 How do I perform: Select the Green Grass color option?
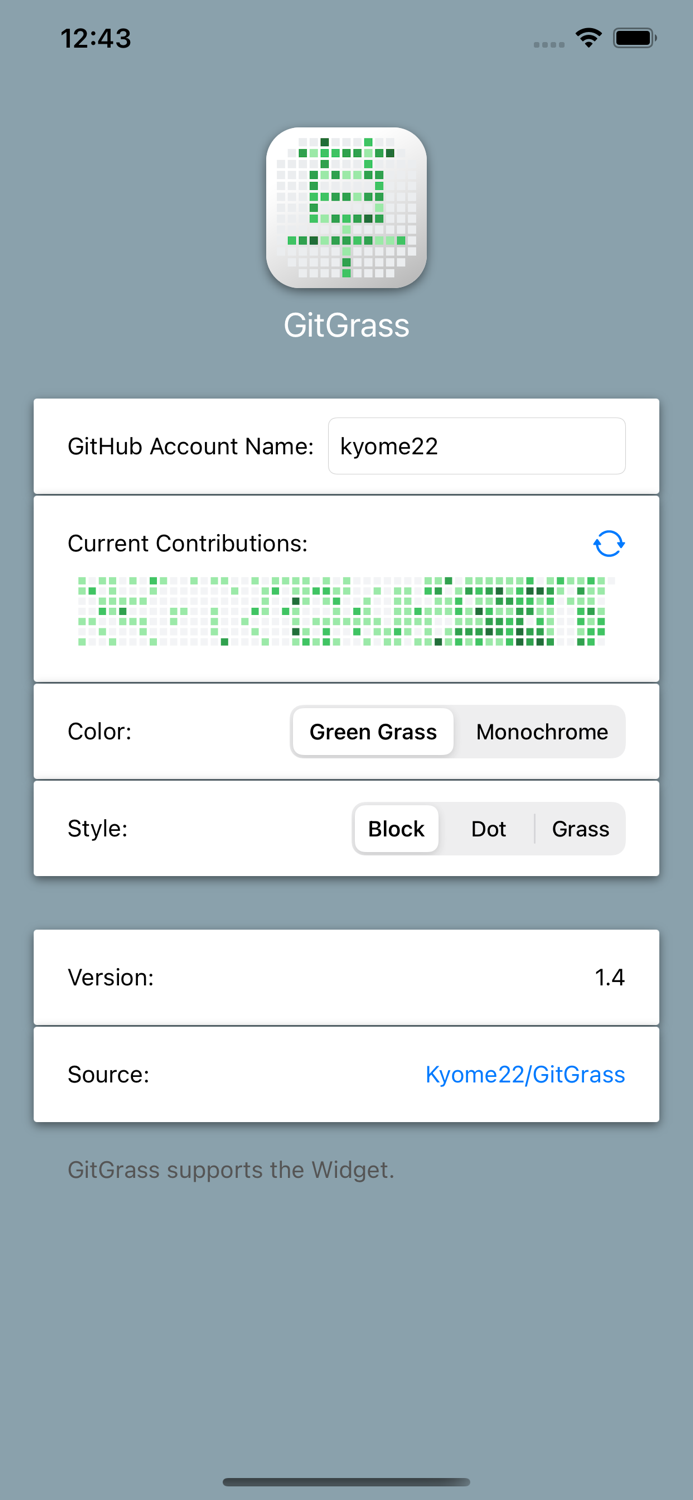point(373,731)
